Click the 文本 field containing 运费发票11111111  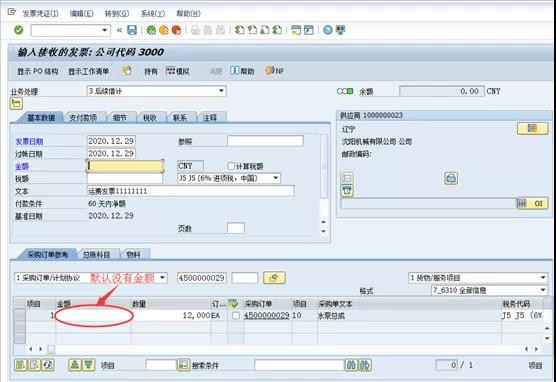coord(190,191)
